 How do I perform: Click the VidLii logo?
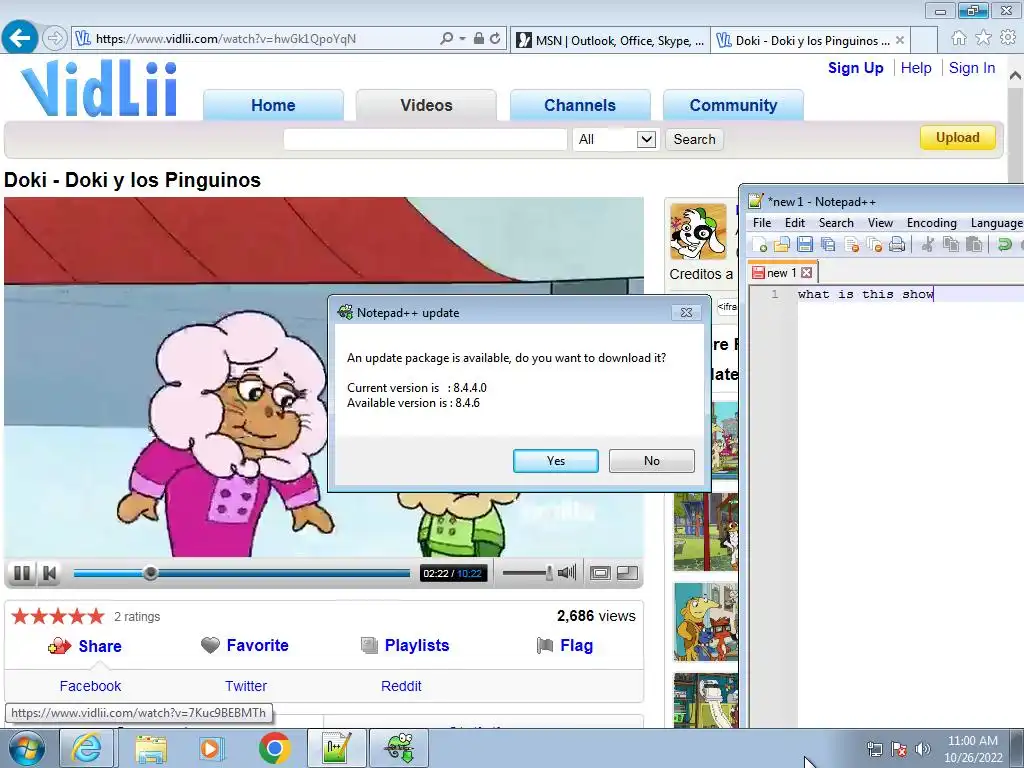(99, 89)
